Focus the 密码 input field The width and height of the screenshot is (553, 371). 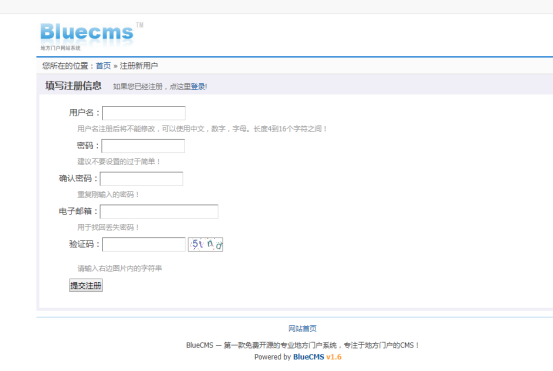coord(143,146)
